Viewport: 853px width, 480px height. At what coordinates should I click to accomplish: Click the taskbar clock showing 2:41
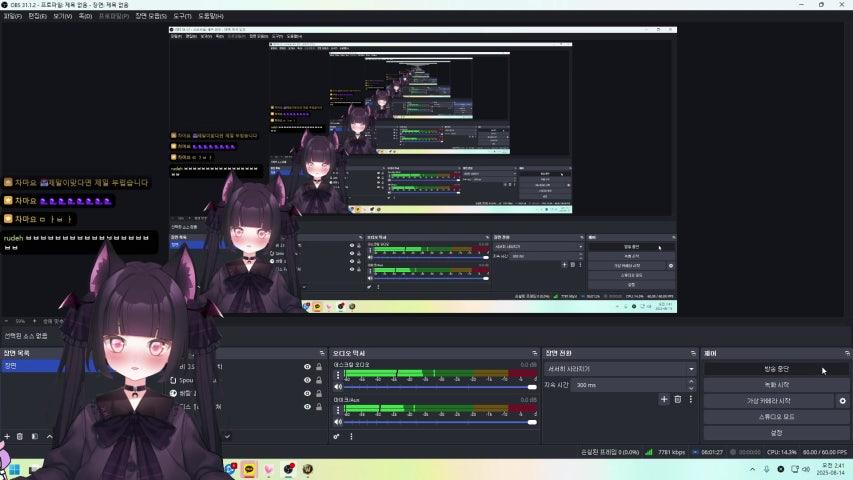pyautogui.click(x=831, y=469)
